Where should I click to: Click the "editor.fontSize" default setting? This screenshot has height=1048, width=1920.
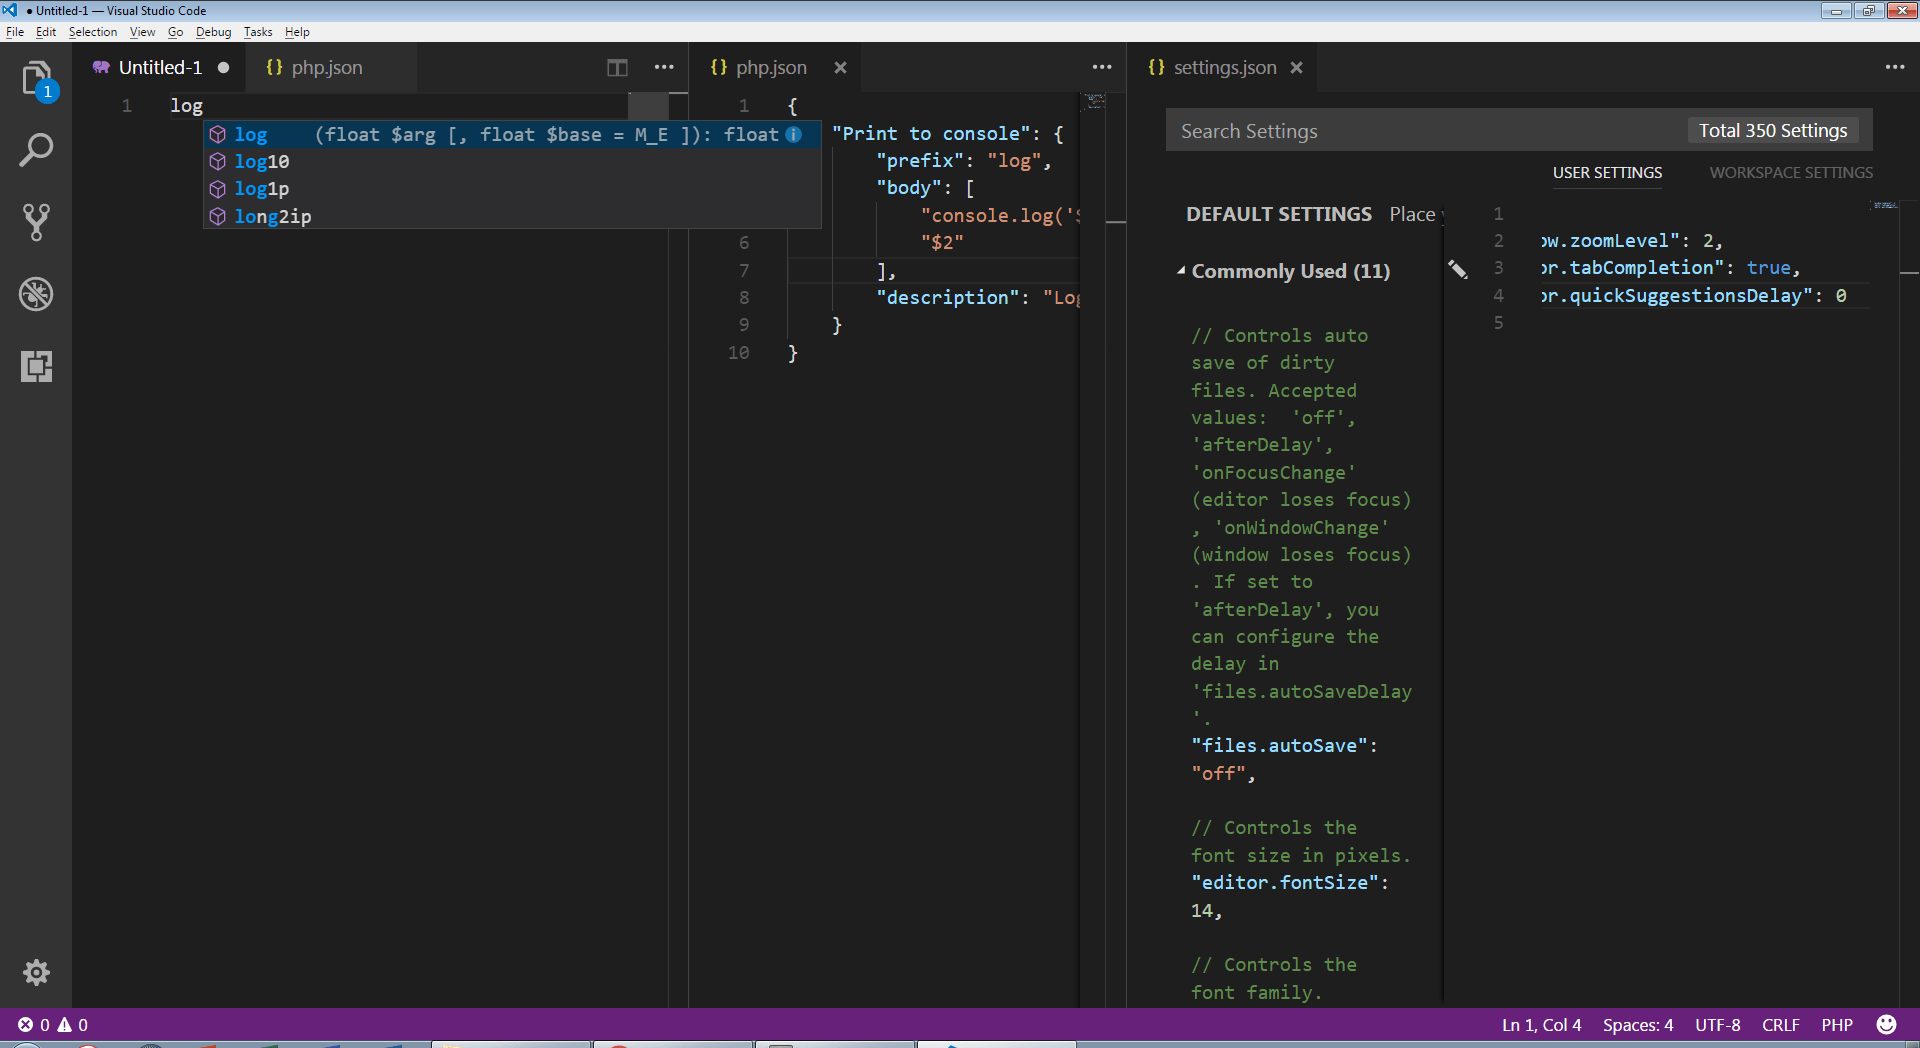(1290, 883)
